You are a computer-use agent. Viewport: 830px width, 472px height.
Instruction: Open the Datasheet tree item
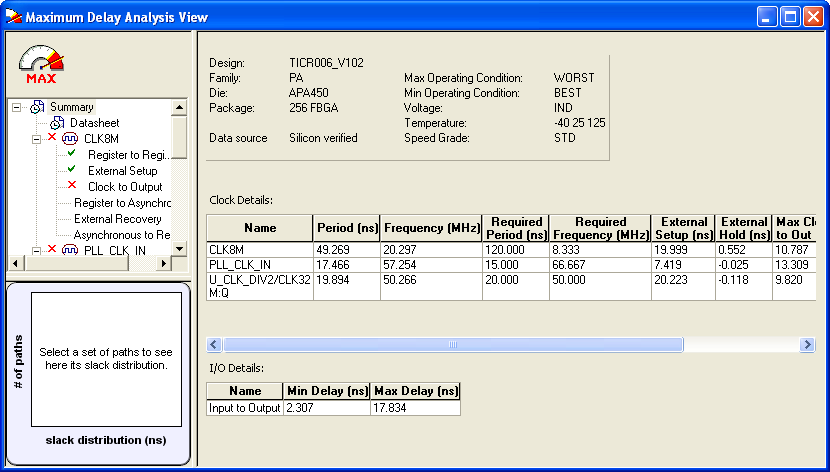[x=95, y=123]
